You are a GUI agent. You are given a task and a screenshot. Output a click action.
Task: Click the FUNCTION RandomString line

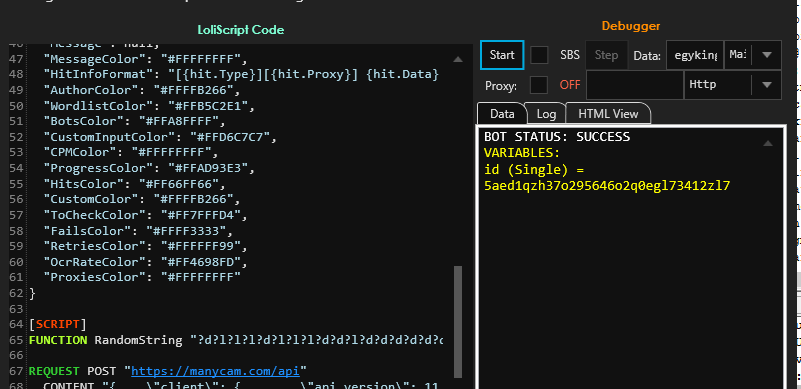pos(236,340)
